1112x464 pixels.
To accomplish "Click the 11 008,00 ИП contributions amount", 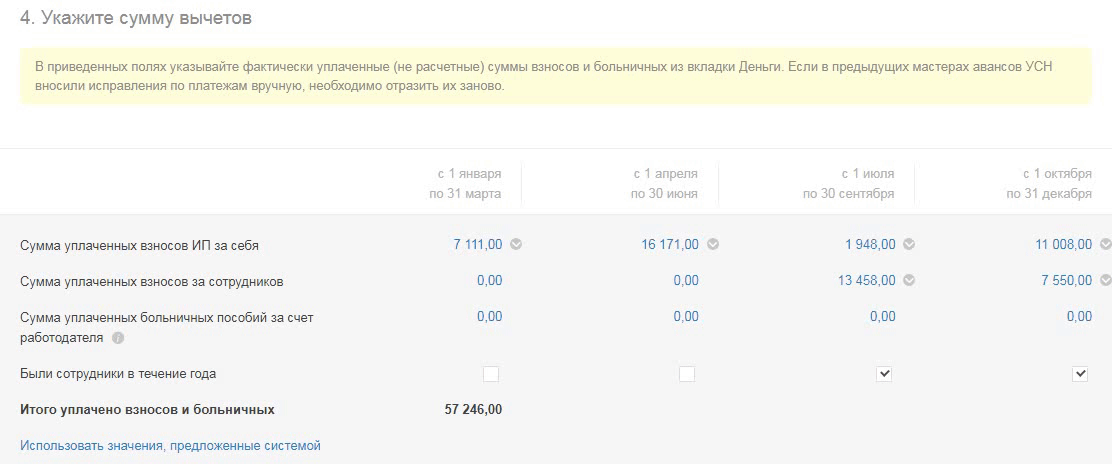I will pyautogui.click(x=1063, y=244).
